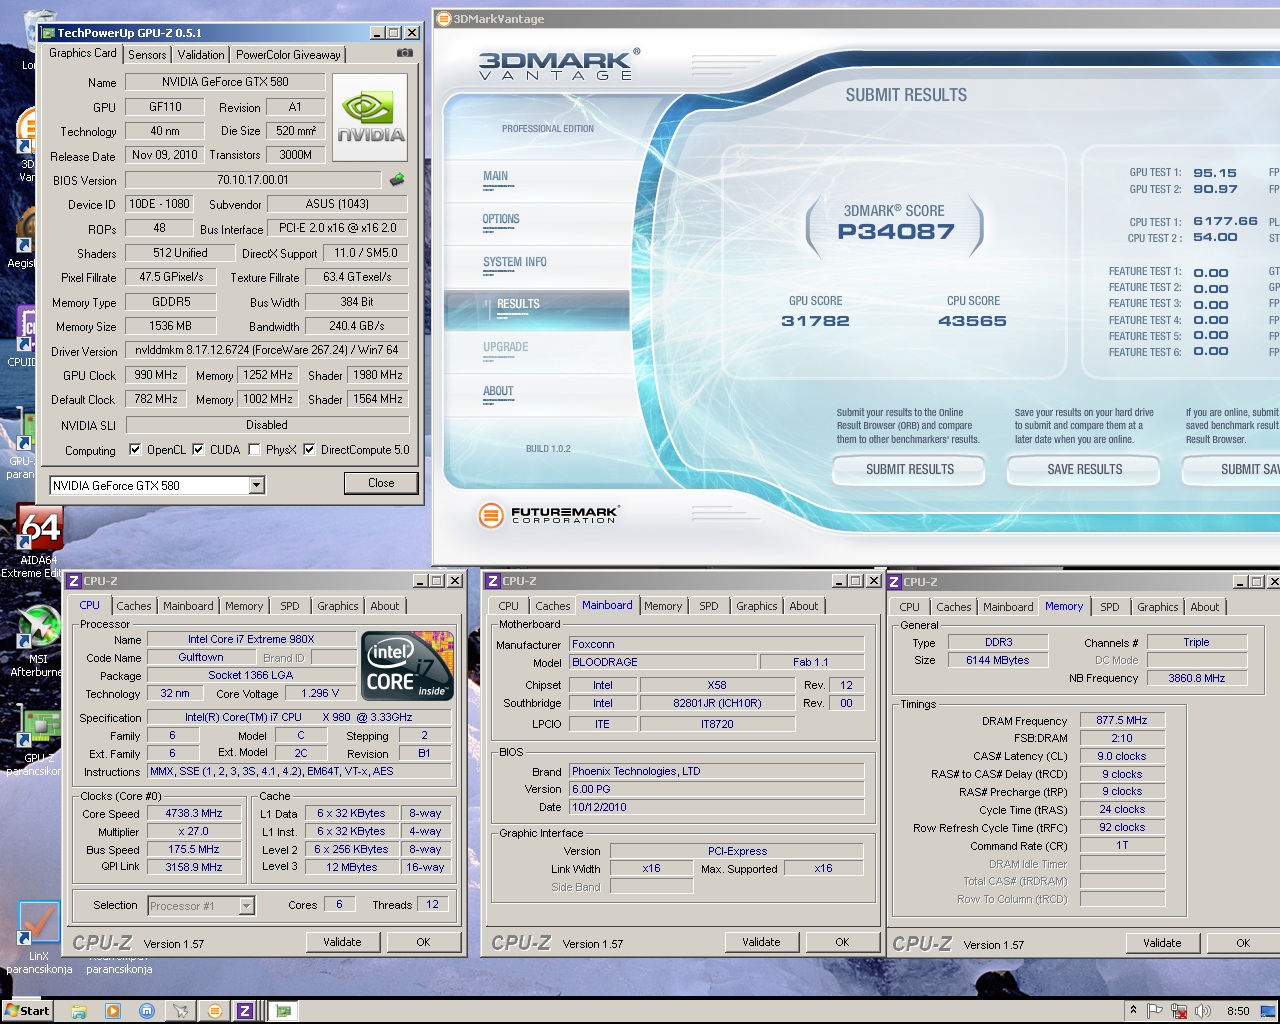The height and width of the screenshot is (1024, 1280).
Task: Click the Driver Version field in GPU-Z
Action: tap(266, 350)
